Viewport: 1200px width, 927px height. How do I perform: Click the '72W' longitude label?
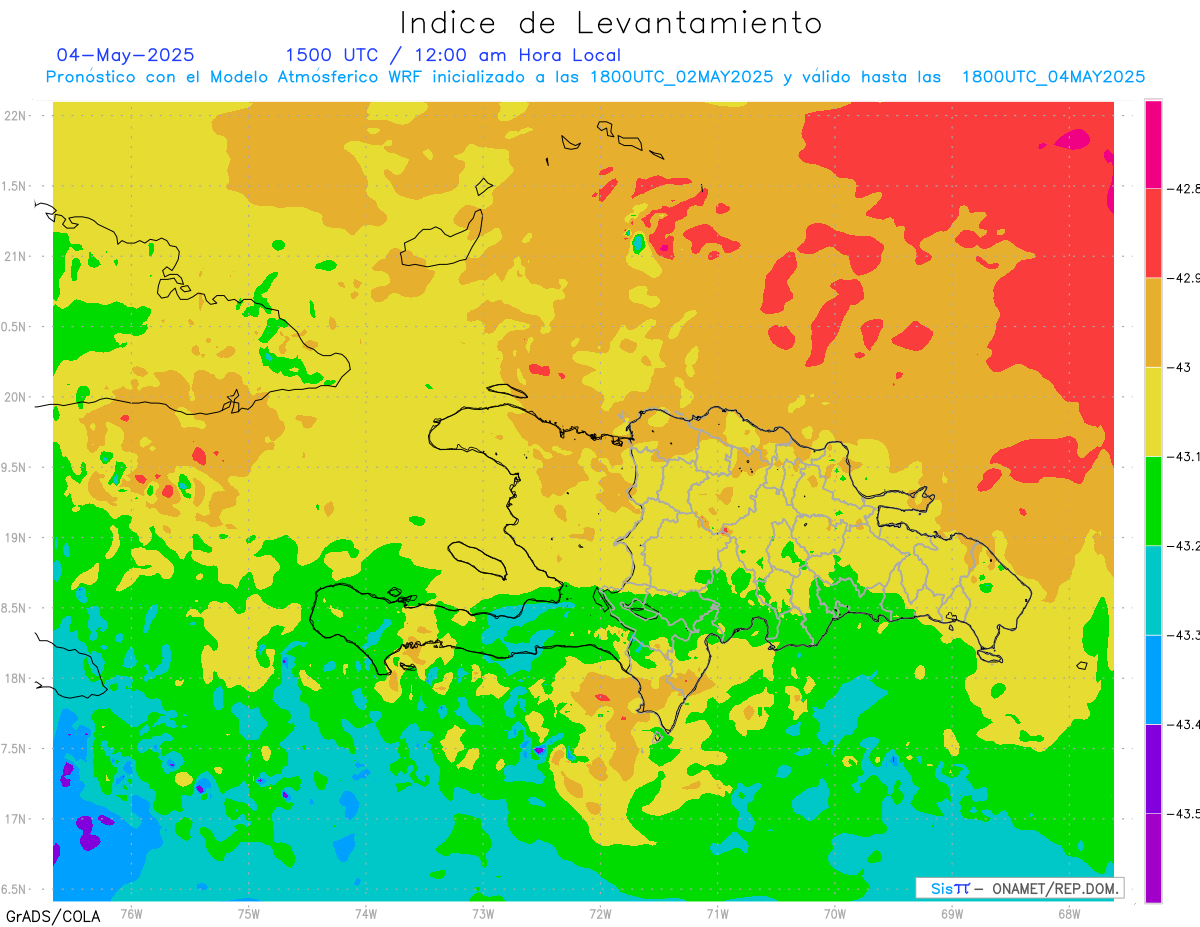tap(600, 914)
